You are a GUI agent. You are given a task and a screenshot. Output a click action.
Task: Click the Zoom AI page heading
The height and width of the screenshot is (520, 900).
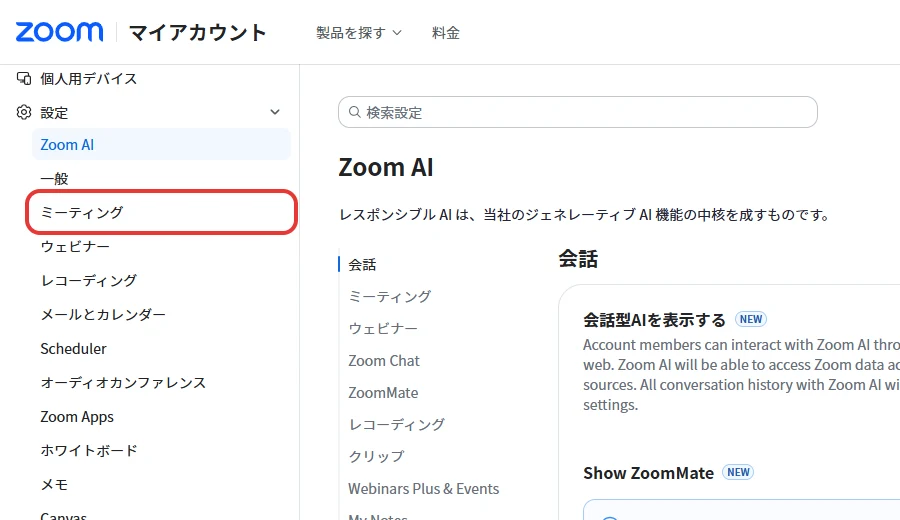[x=386, y=168]
